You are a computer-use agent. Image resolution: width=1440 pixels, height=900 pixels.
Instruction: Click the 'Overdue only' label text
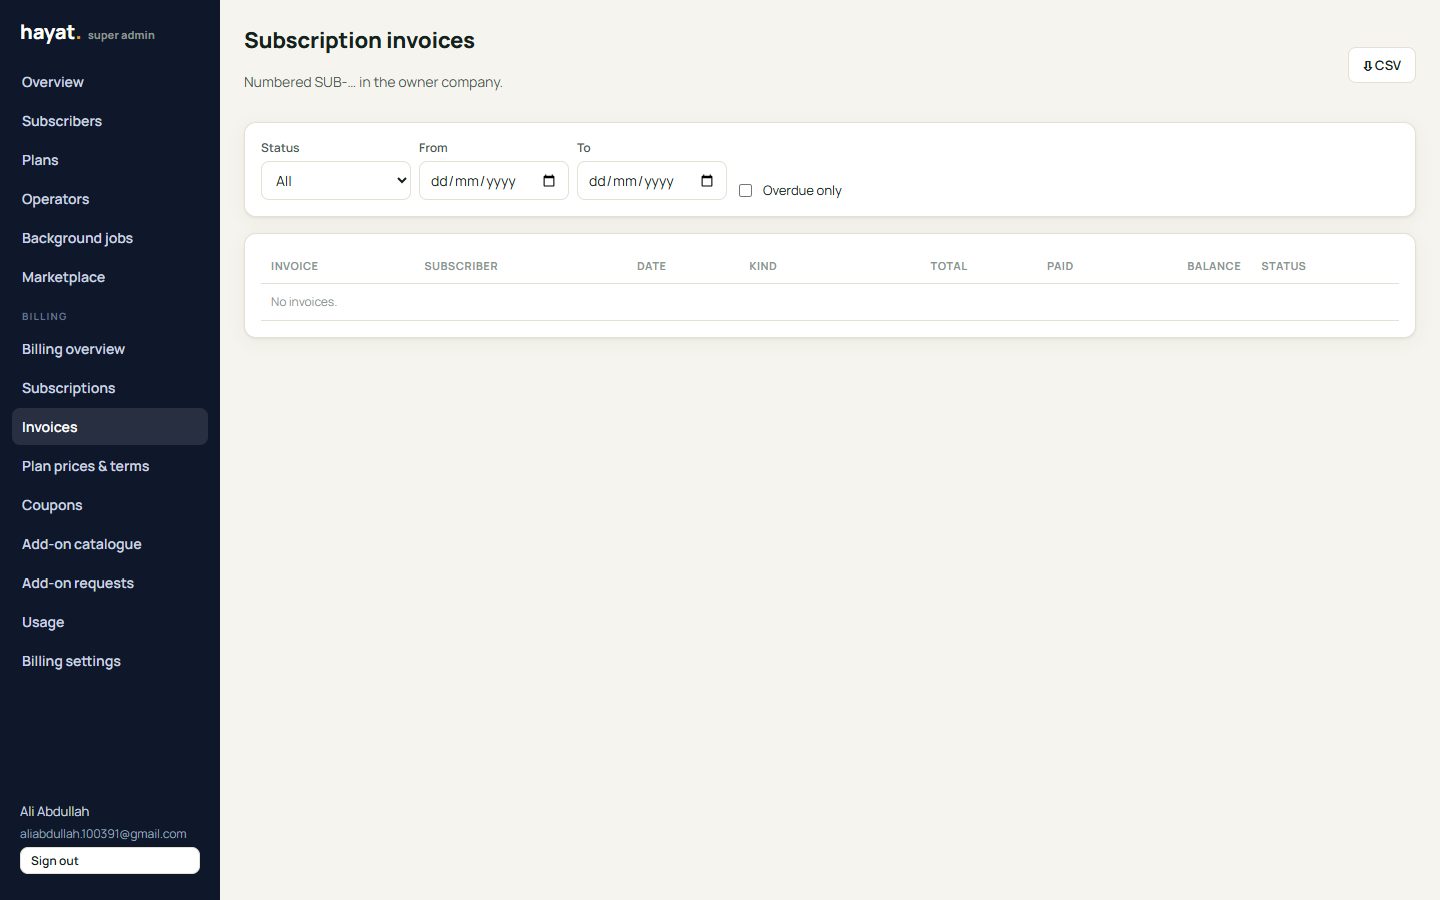click(x=802, y=190)
